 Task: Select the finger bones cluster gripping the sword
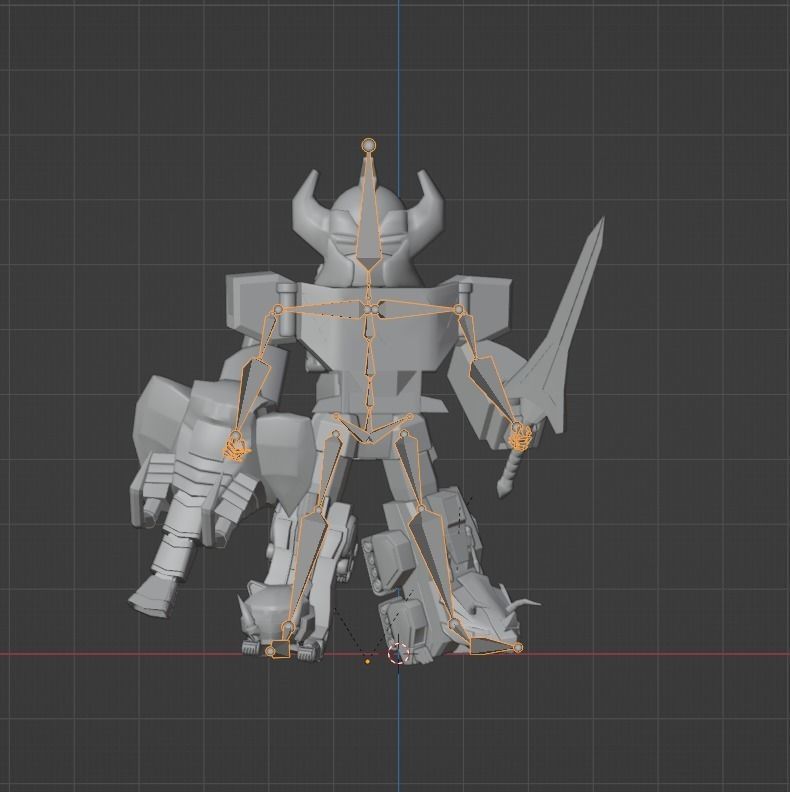click(x=520, y=438)
